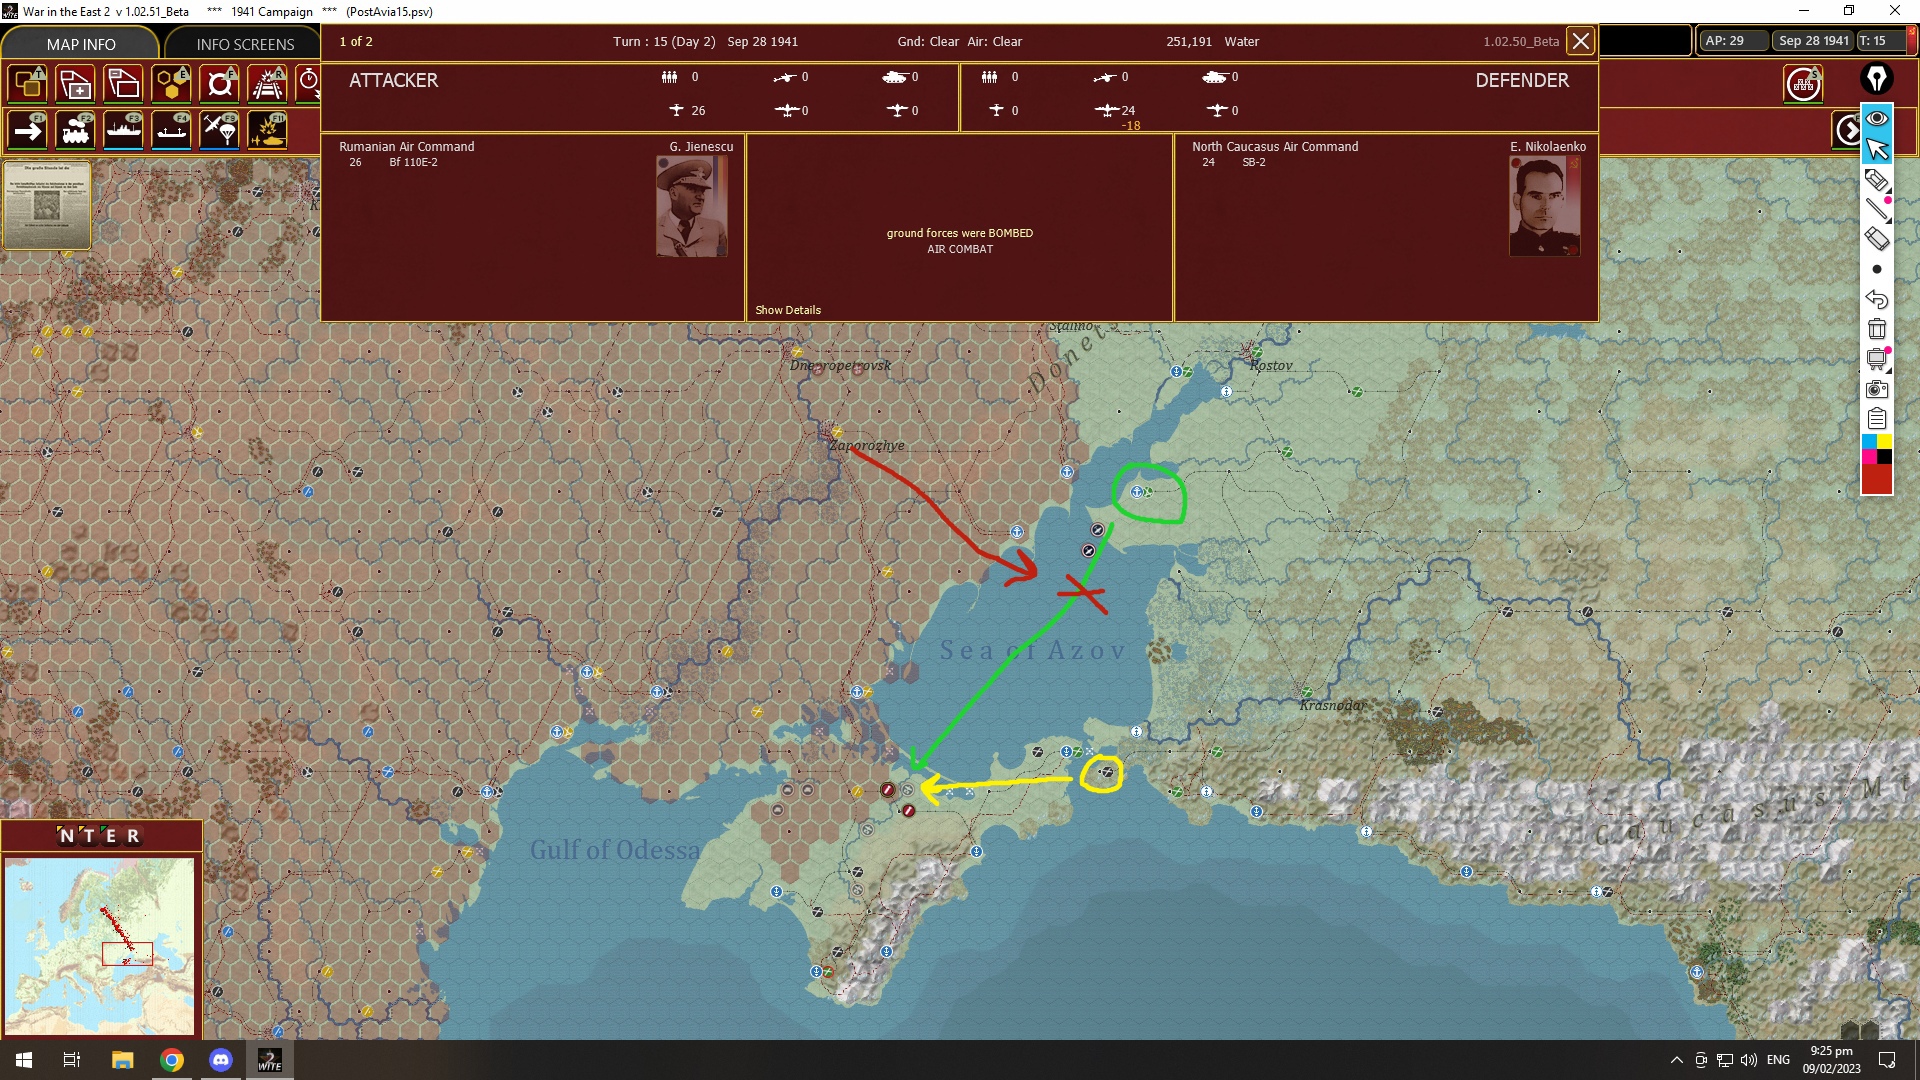
Task: Toggle annotation visibility eye icon
Action: click(x=1877, y=118)
